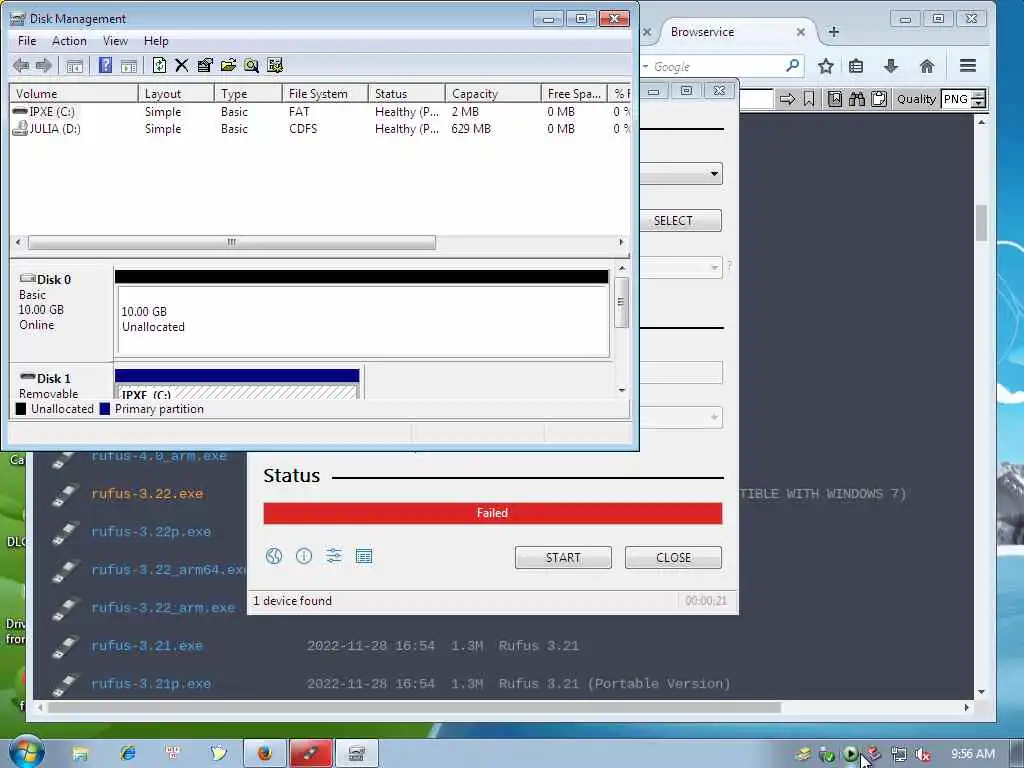Open the rufus-3.21p.exe link
The image size is (1024, 768).
coord(151,684)
